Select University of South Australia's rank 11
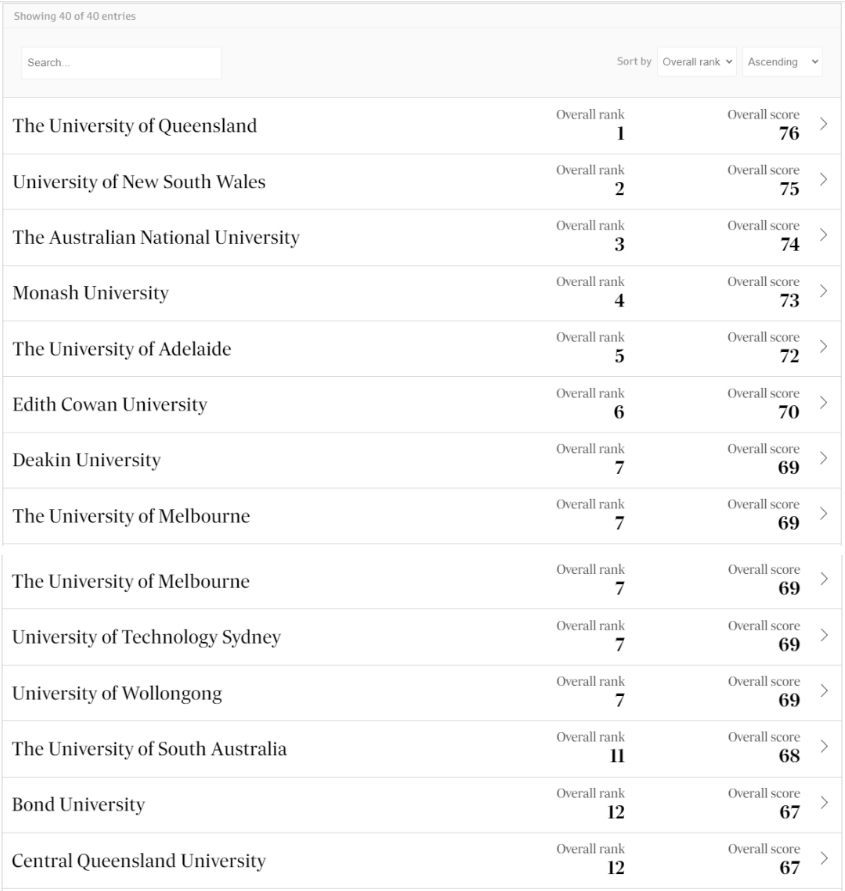The width and height of the screenshot is (845, 891). tap(617, 756)
